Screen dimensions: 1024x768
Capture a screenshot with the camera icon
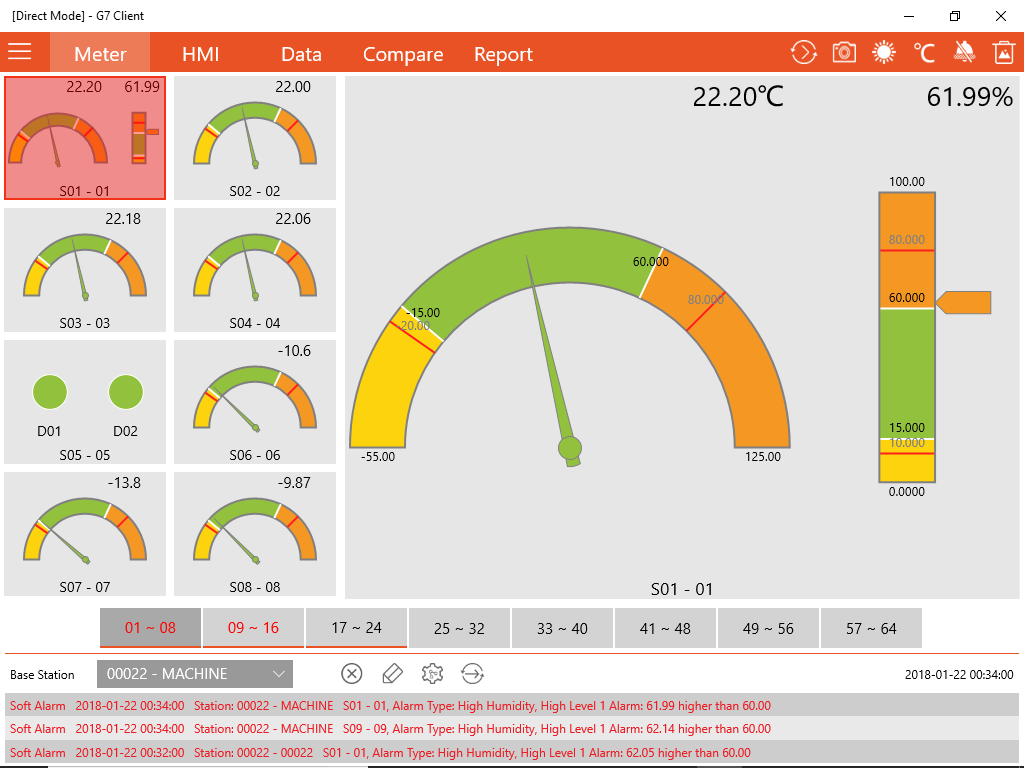tap(844, 52)
